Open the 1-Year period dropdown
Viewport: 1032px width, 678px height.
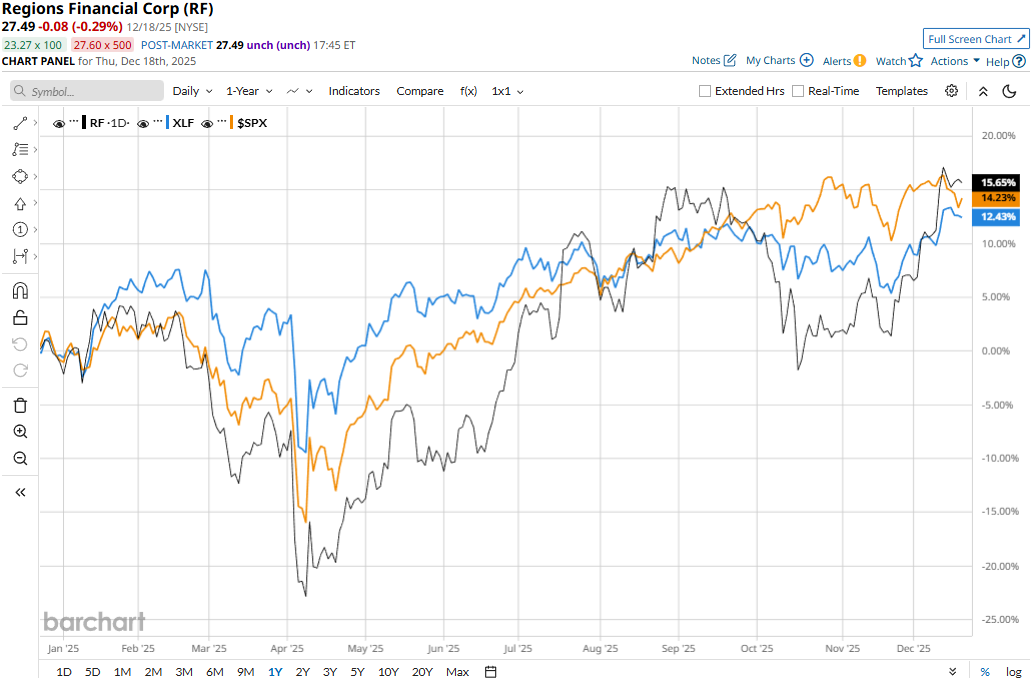[249, 91]
